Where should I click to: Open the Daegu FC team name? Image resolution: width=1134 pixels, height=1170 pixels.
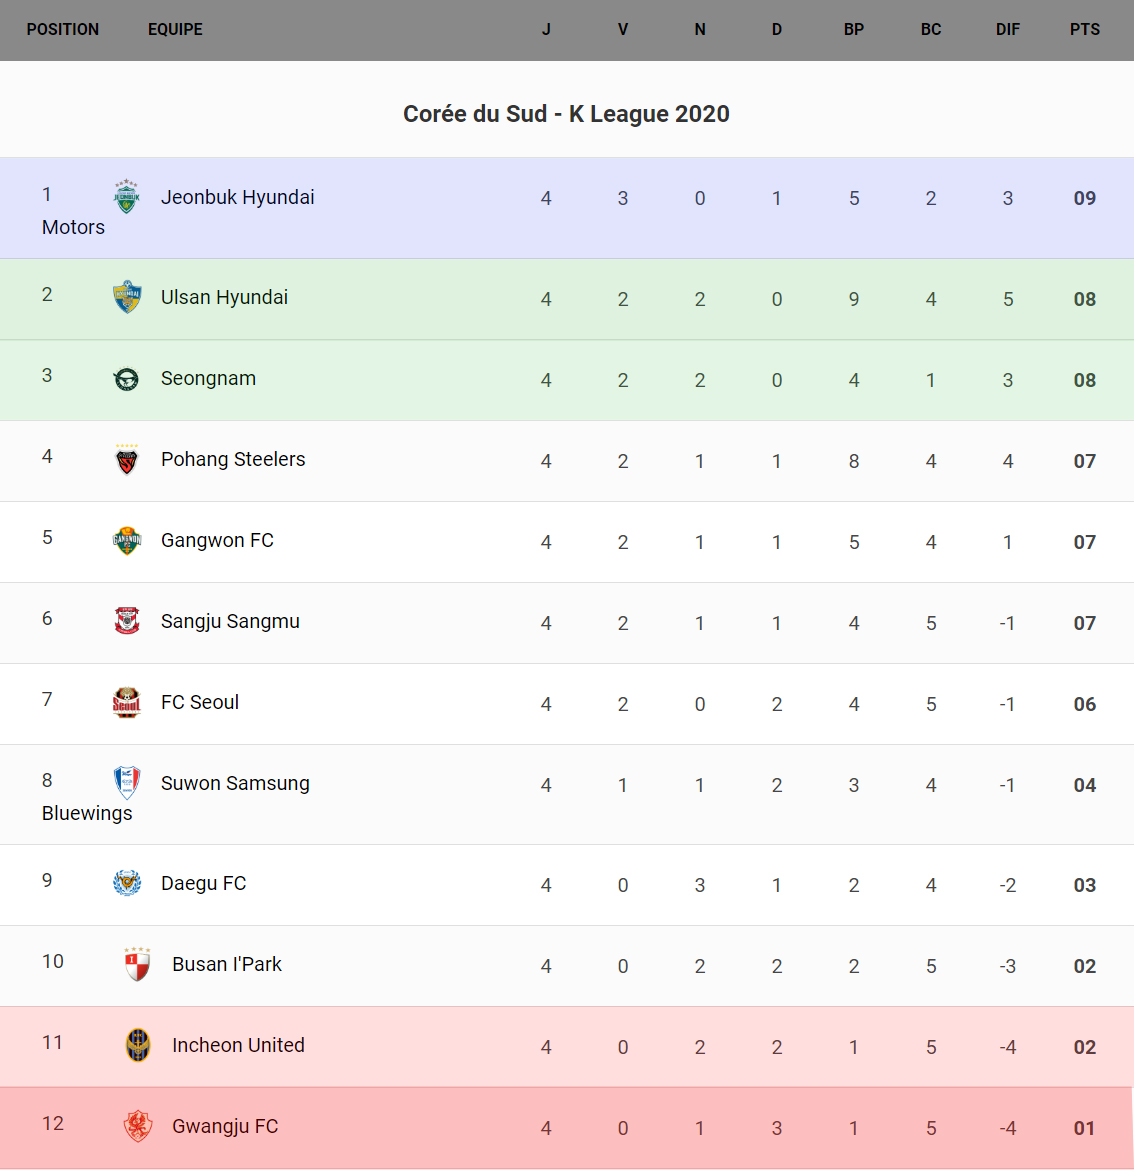pos(203,883)
